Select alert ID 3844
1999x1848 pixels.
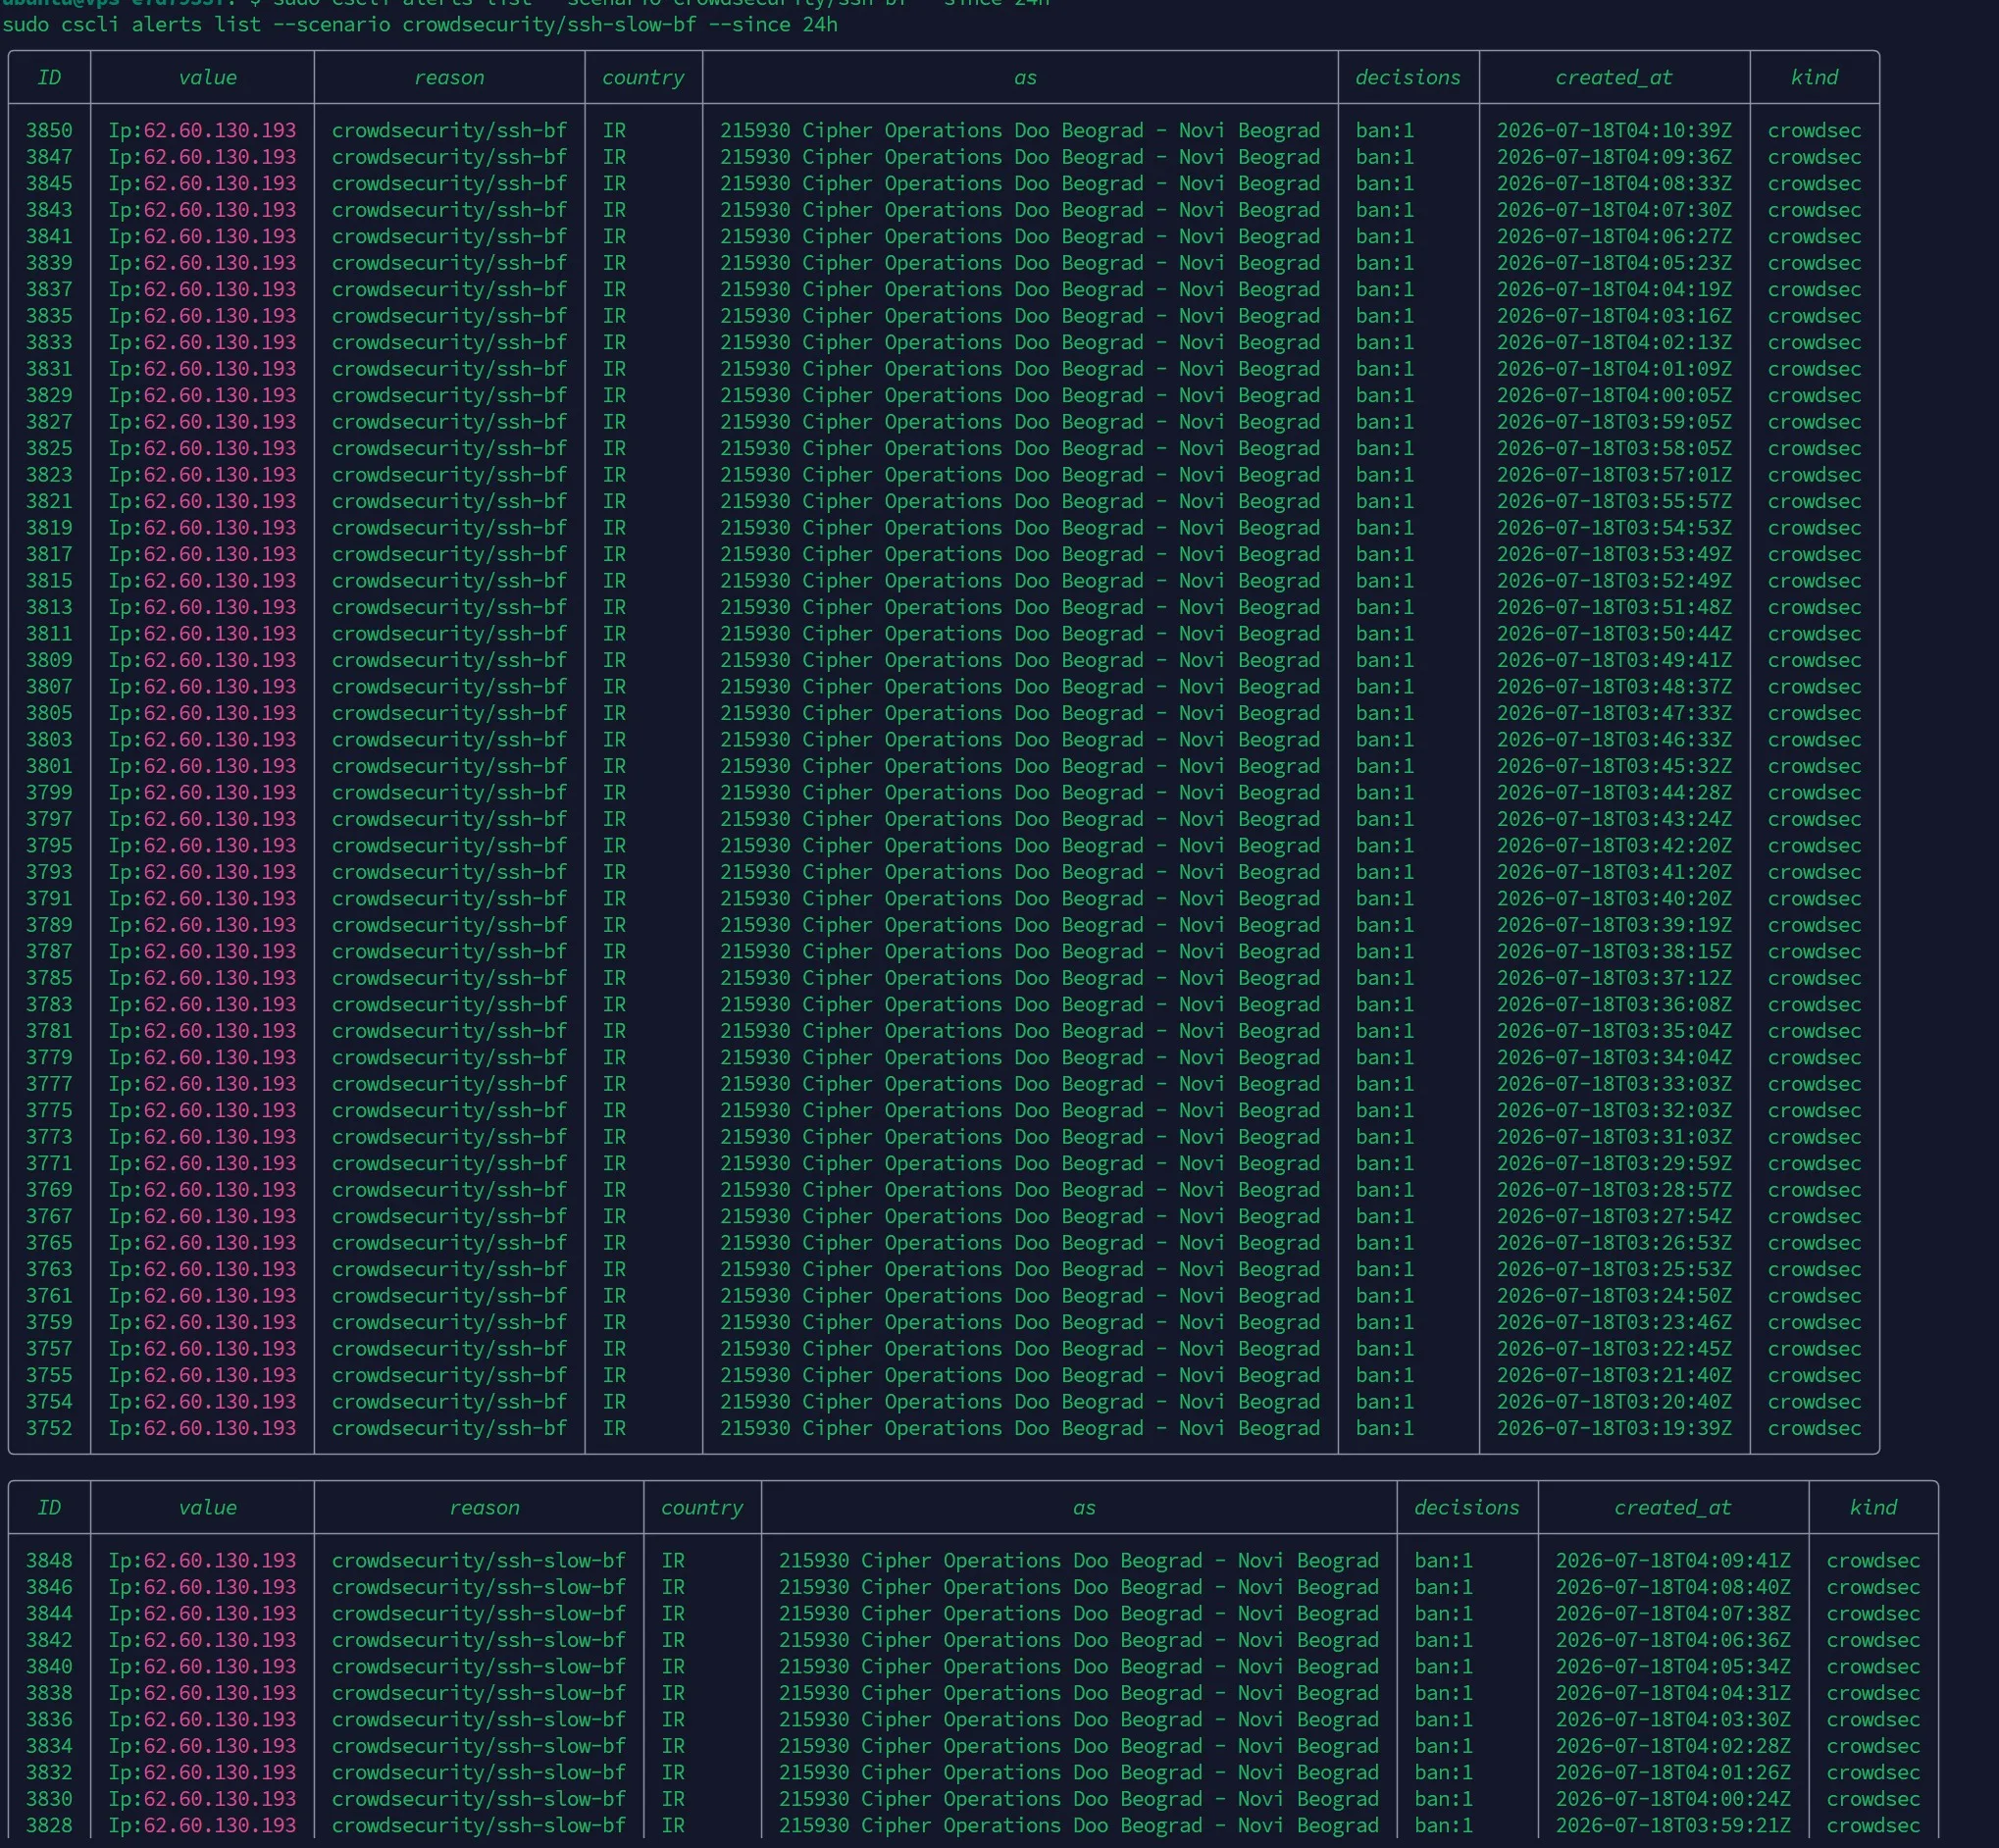[49, 1614]
